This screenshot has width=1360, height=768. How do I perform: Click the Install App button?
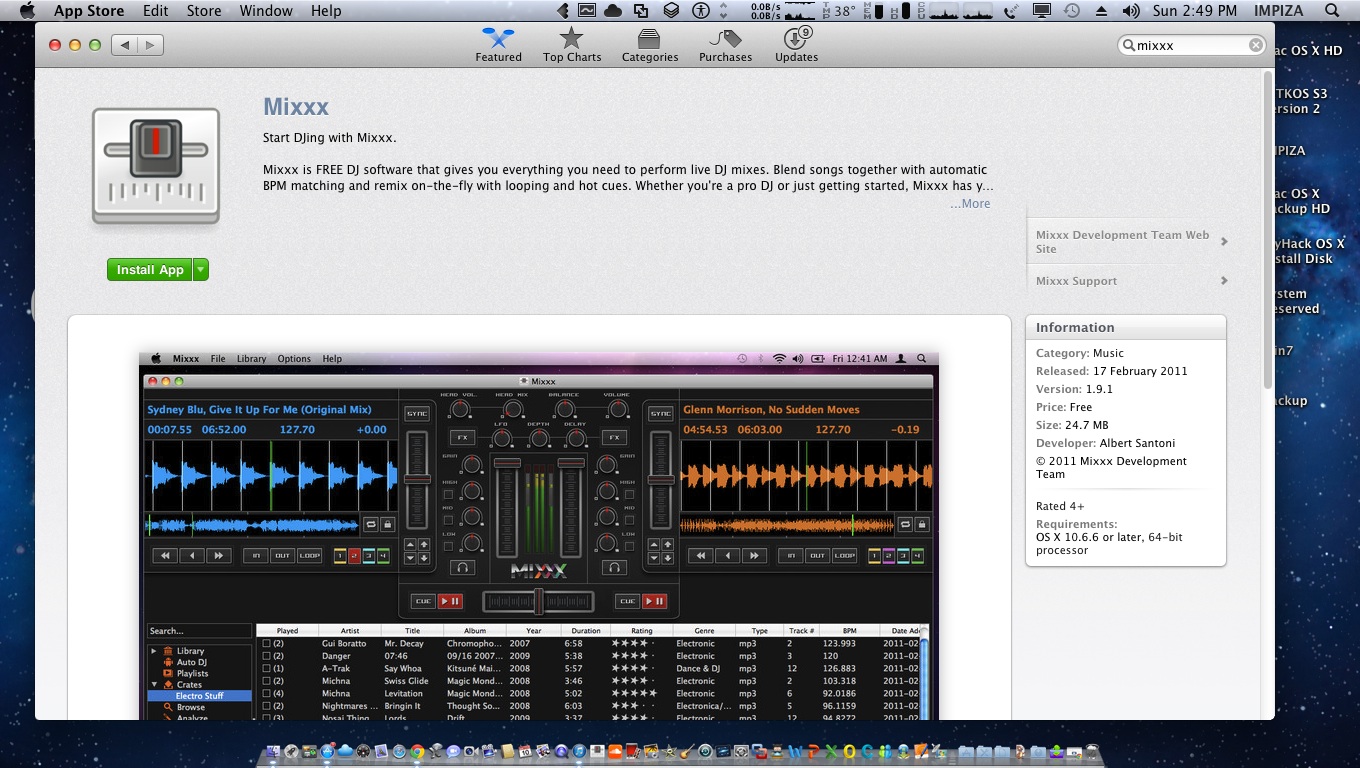coord(150,270)
